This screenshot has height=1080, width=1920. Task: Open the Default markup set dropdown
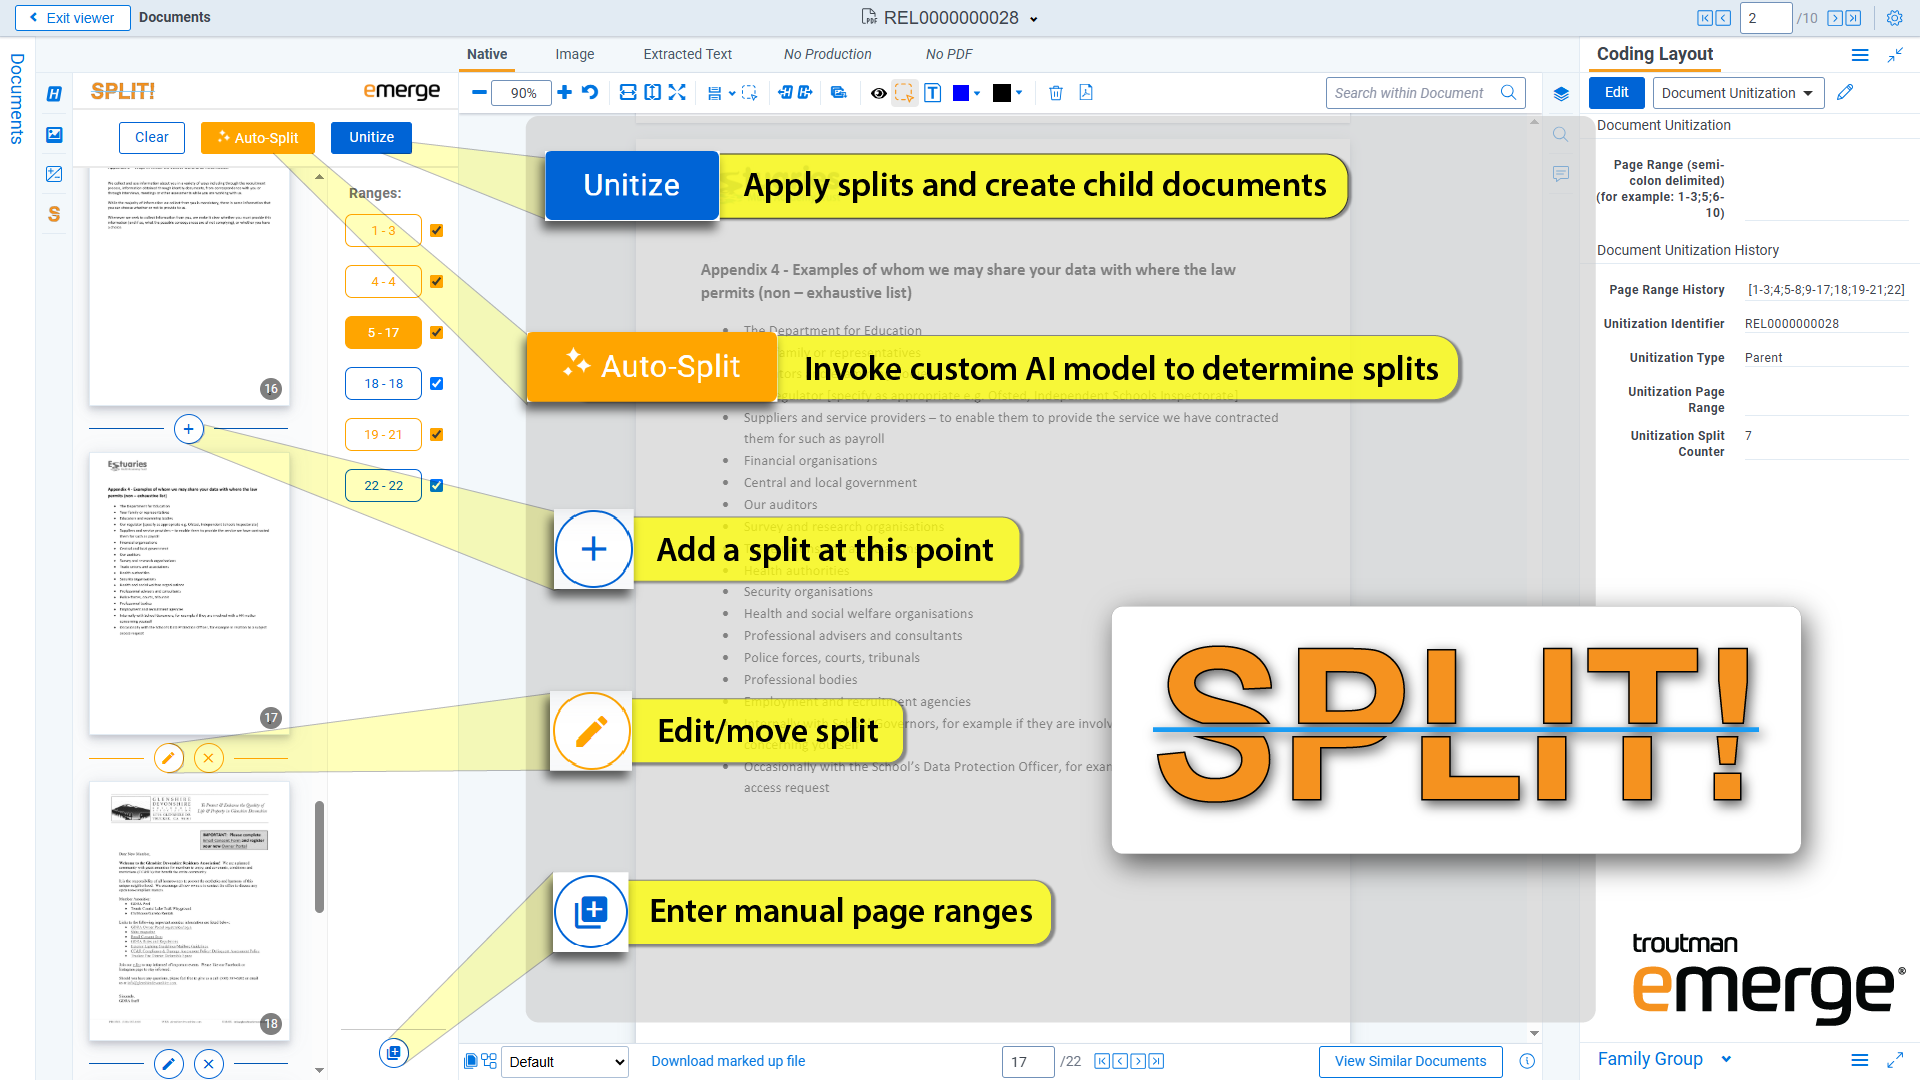tap(565, 1062)
